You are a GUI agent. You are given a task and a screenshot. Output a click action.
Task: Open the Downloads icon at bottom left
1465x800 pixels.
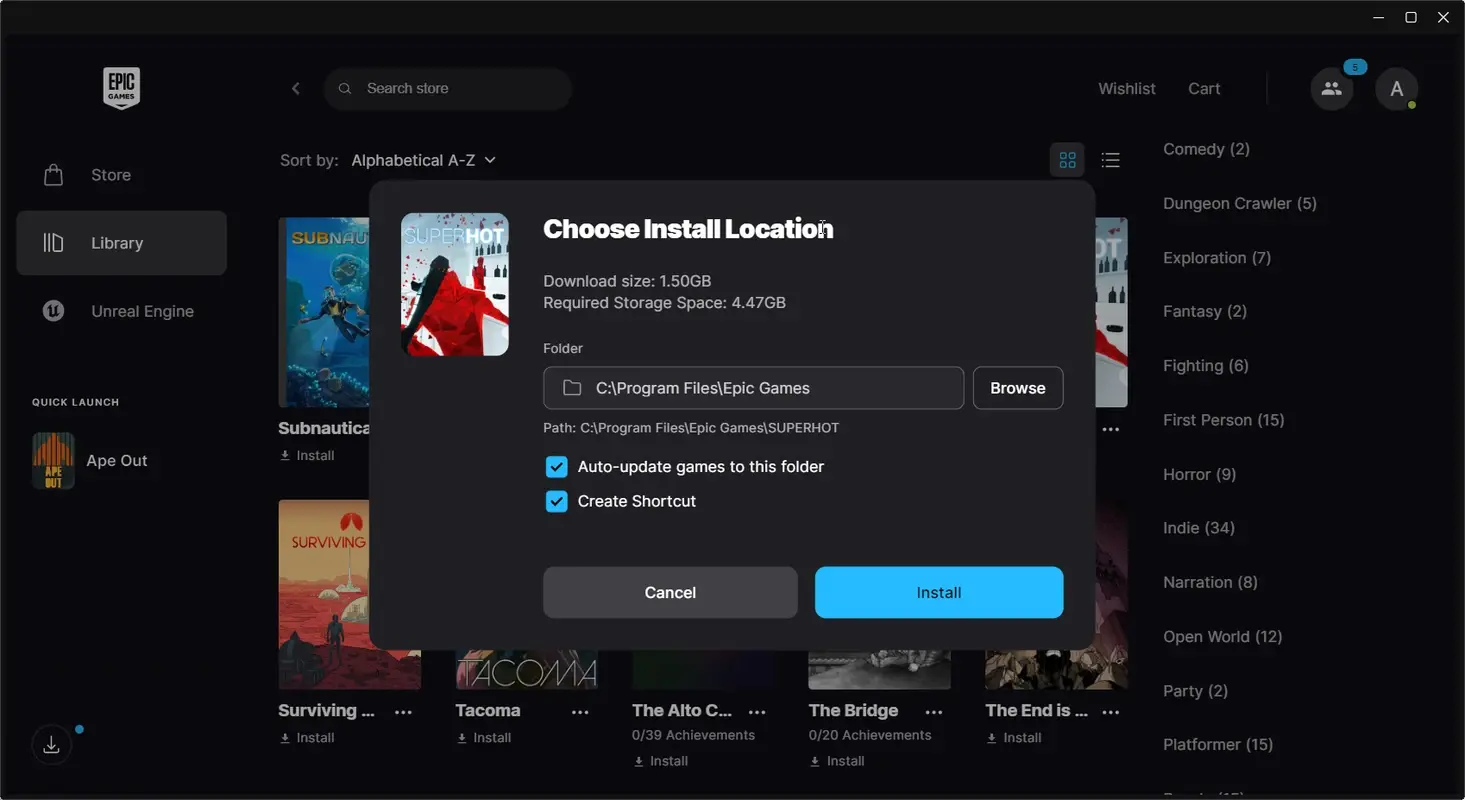50,744
